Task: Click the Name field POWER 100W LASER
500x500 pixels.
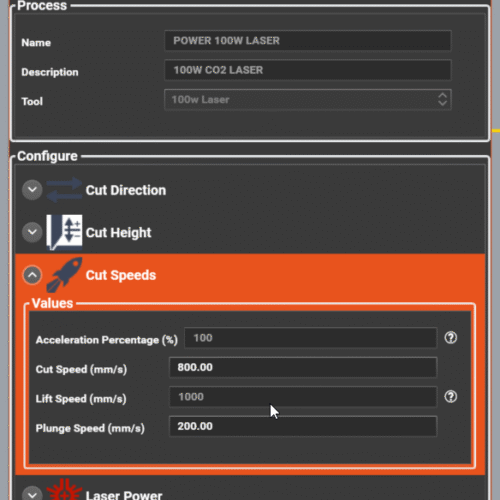Action: 308,41
